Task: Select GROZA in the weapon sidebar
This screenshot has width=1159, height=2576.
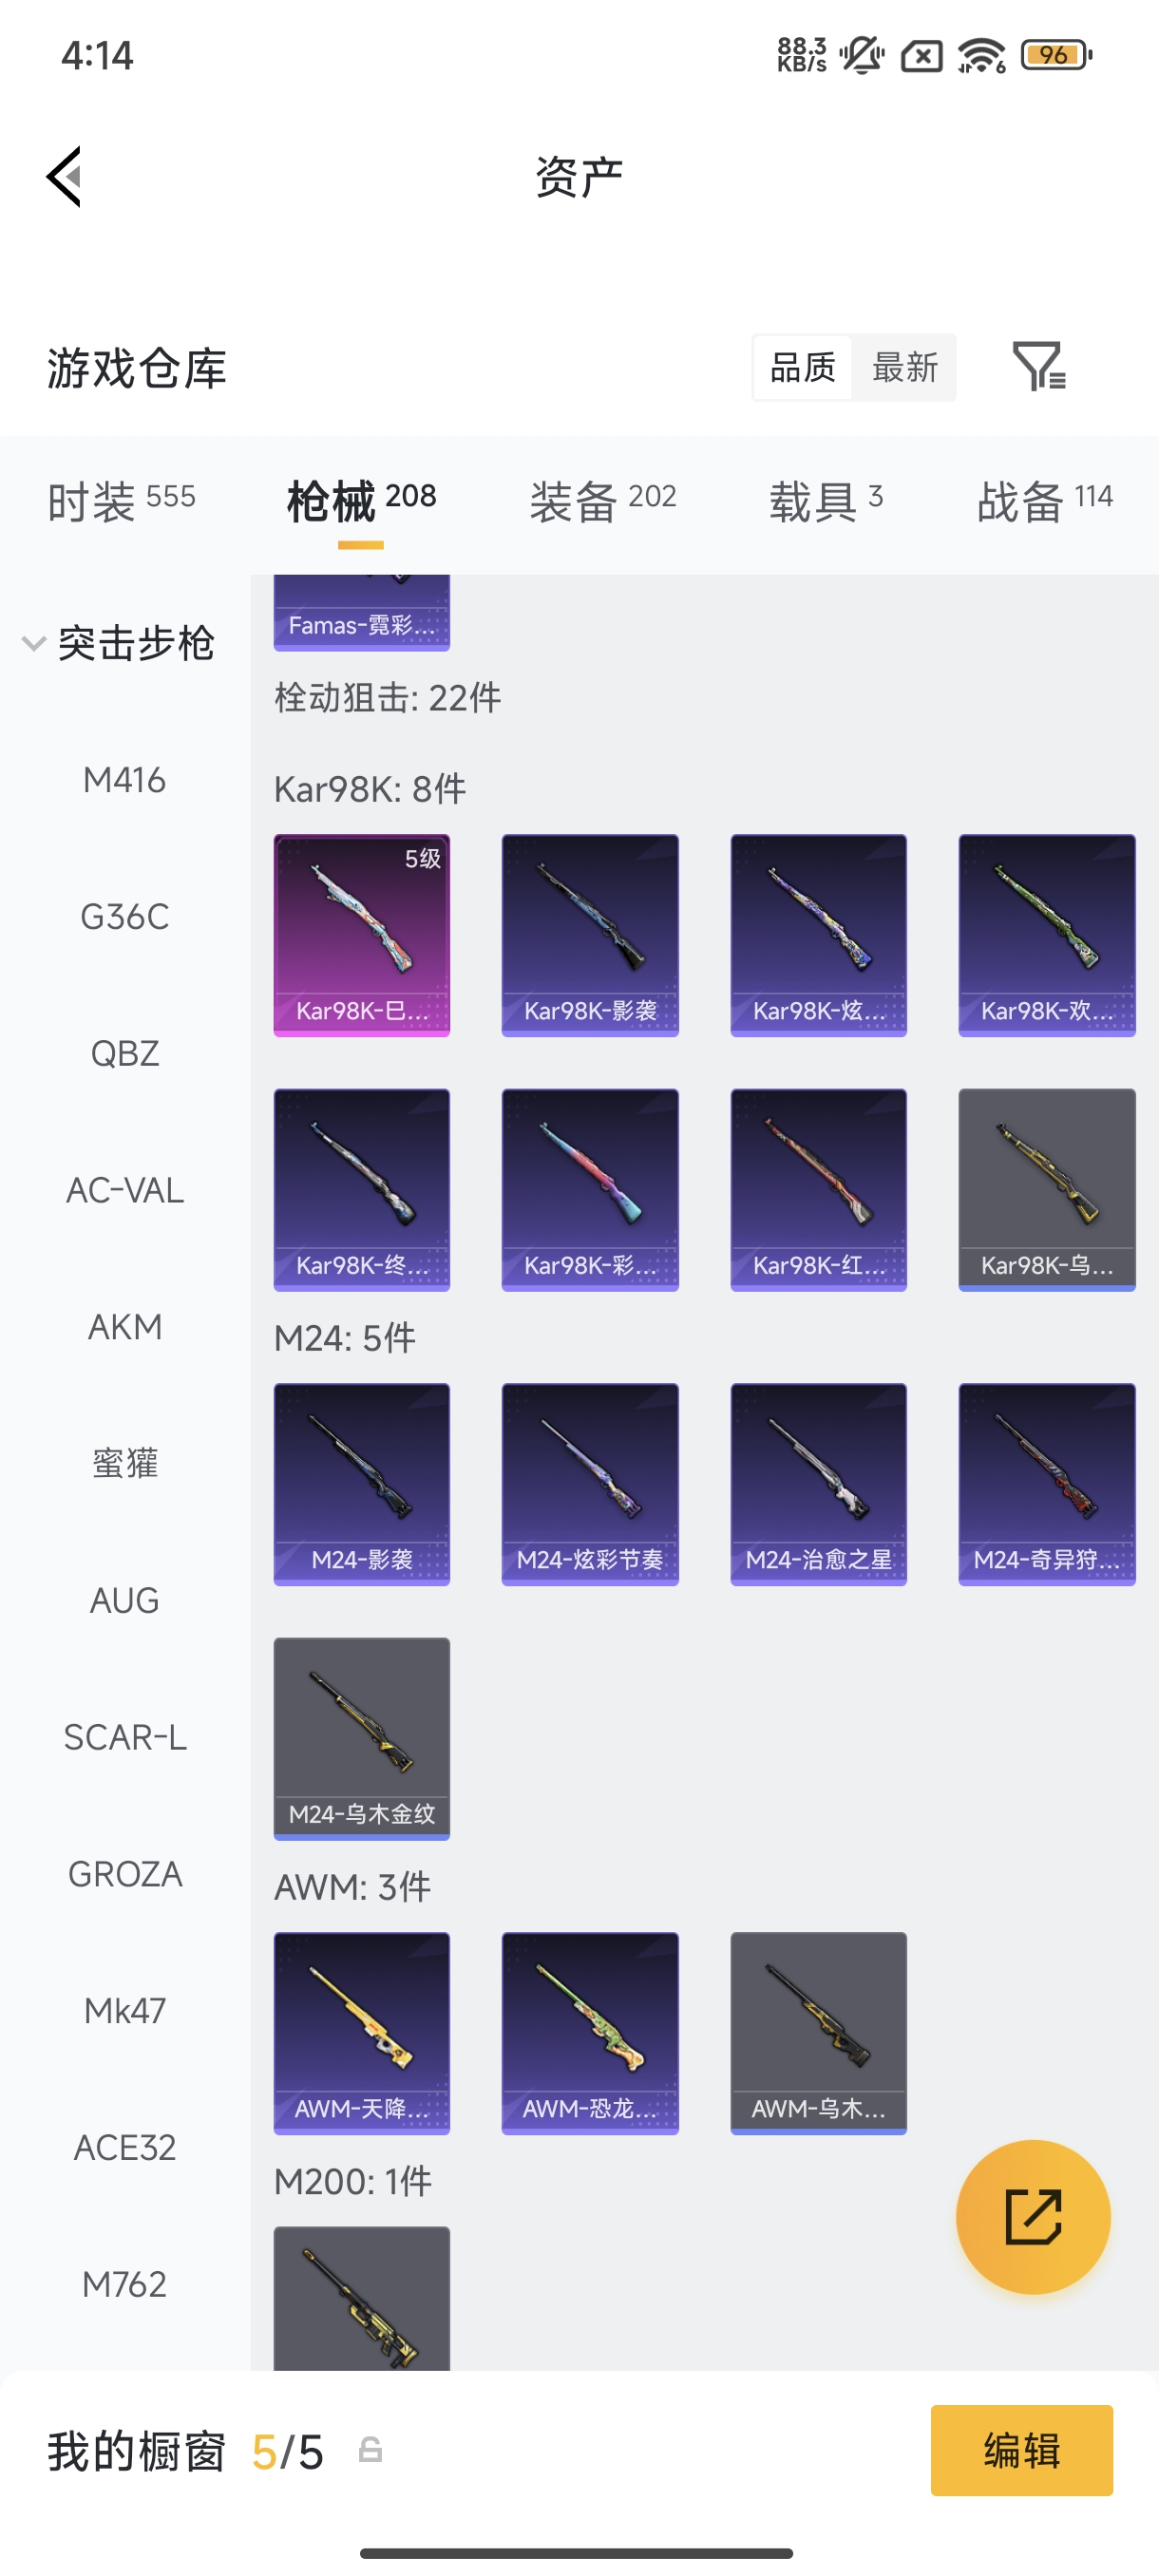Action: coord(125,1874)
